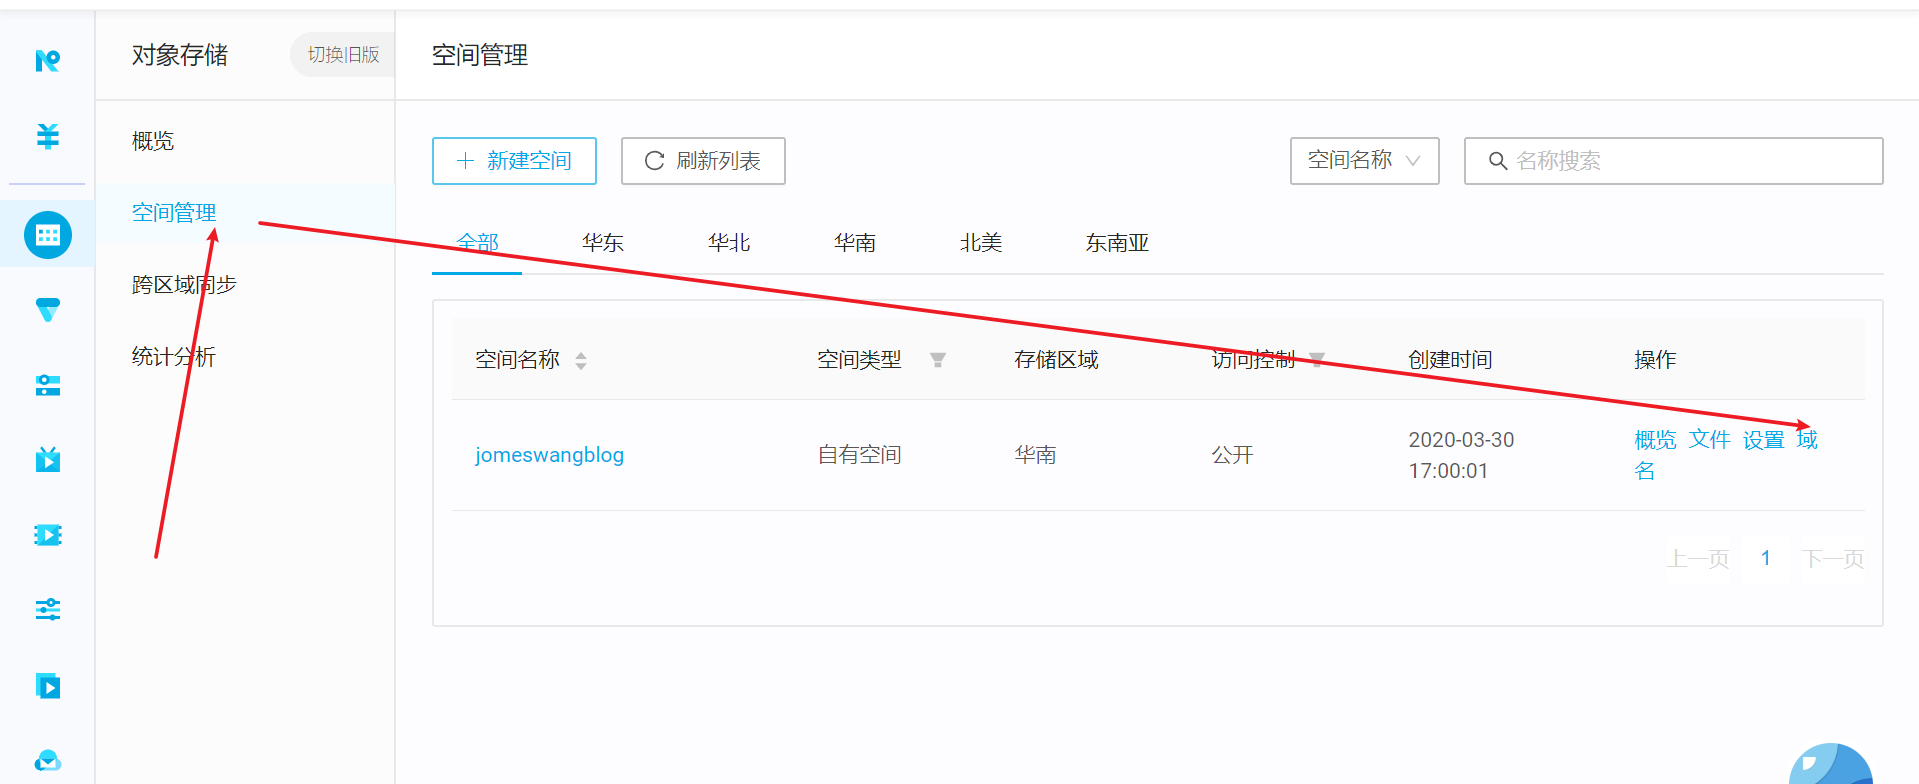Click the 上一页 pagination button
Viewport: 1919px width, 784px height.
(x=1697, y=559)
